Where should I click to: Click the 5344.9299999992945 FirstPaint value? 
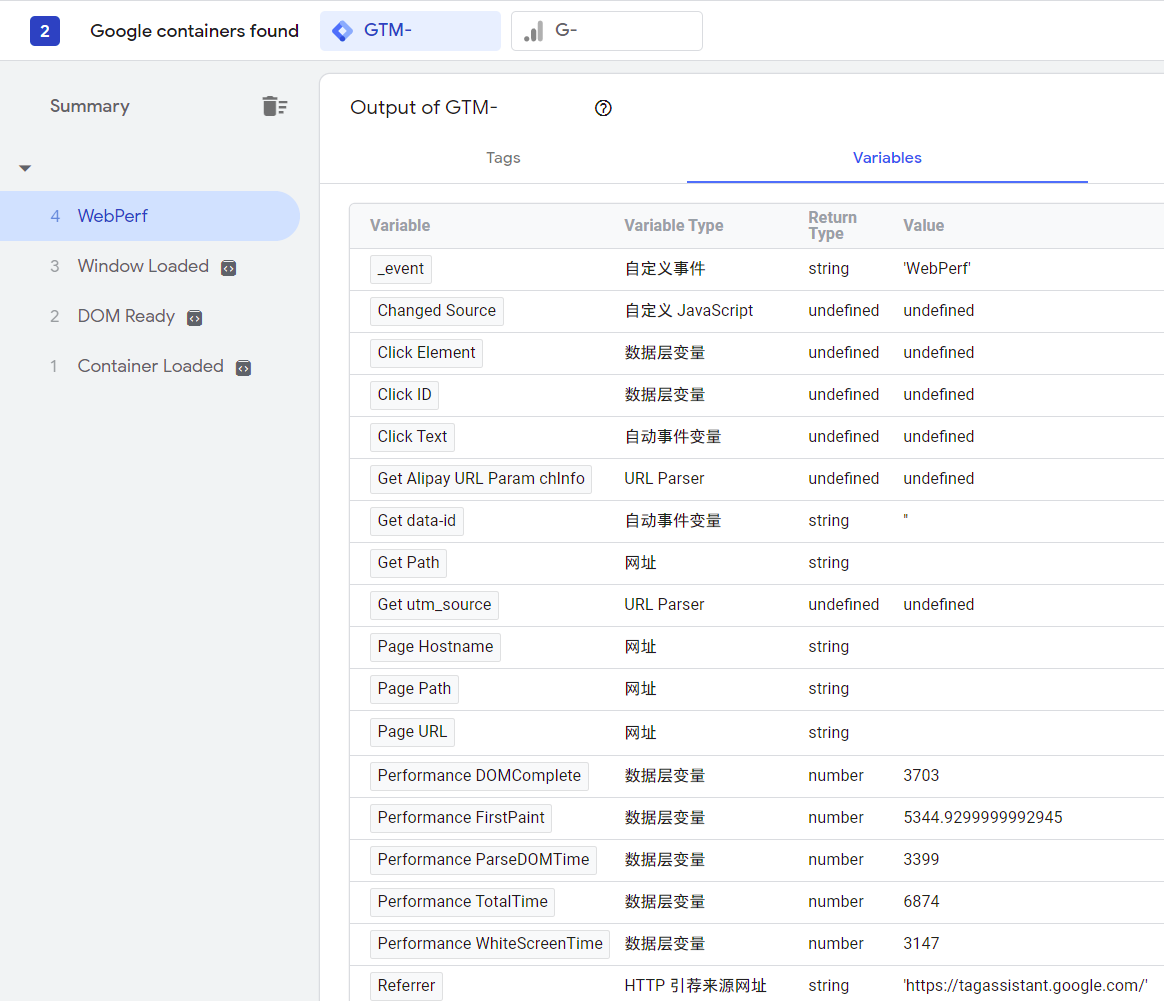[983, 818]
